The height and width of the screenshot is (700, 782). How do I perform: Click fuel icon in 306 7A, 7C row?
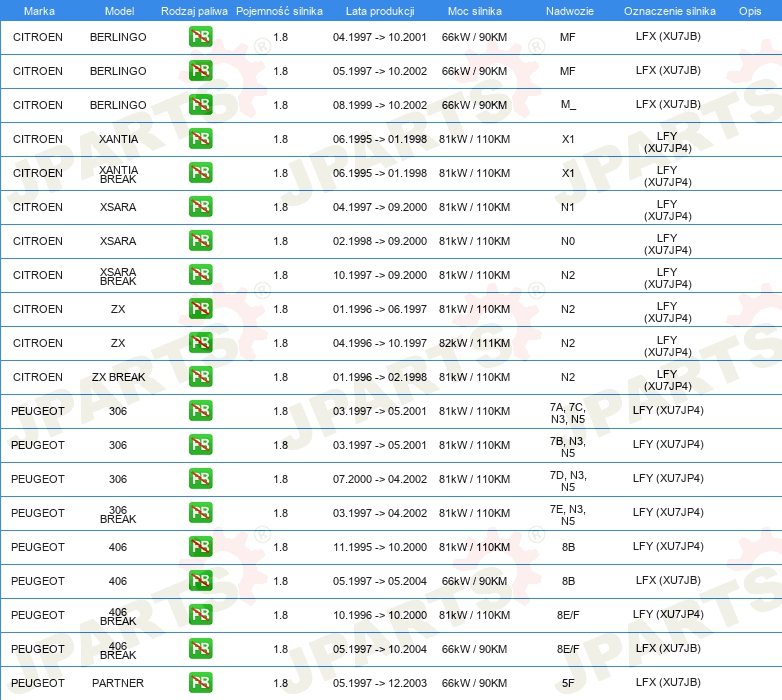[200, 410]
